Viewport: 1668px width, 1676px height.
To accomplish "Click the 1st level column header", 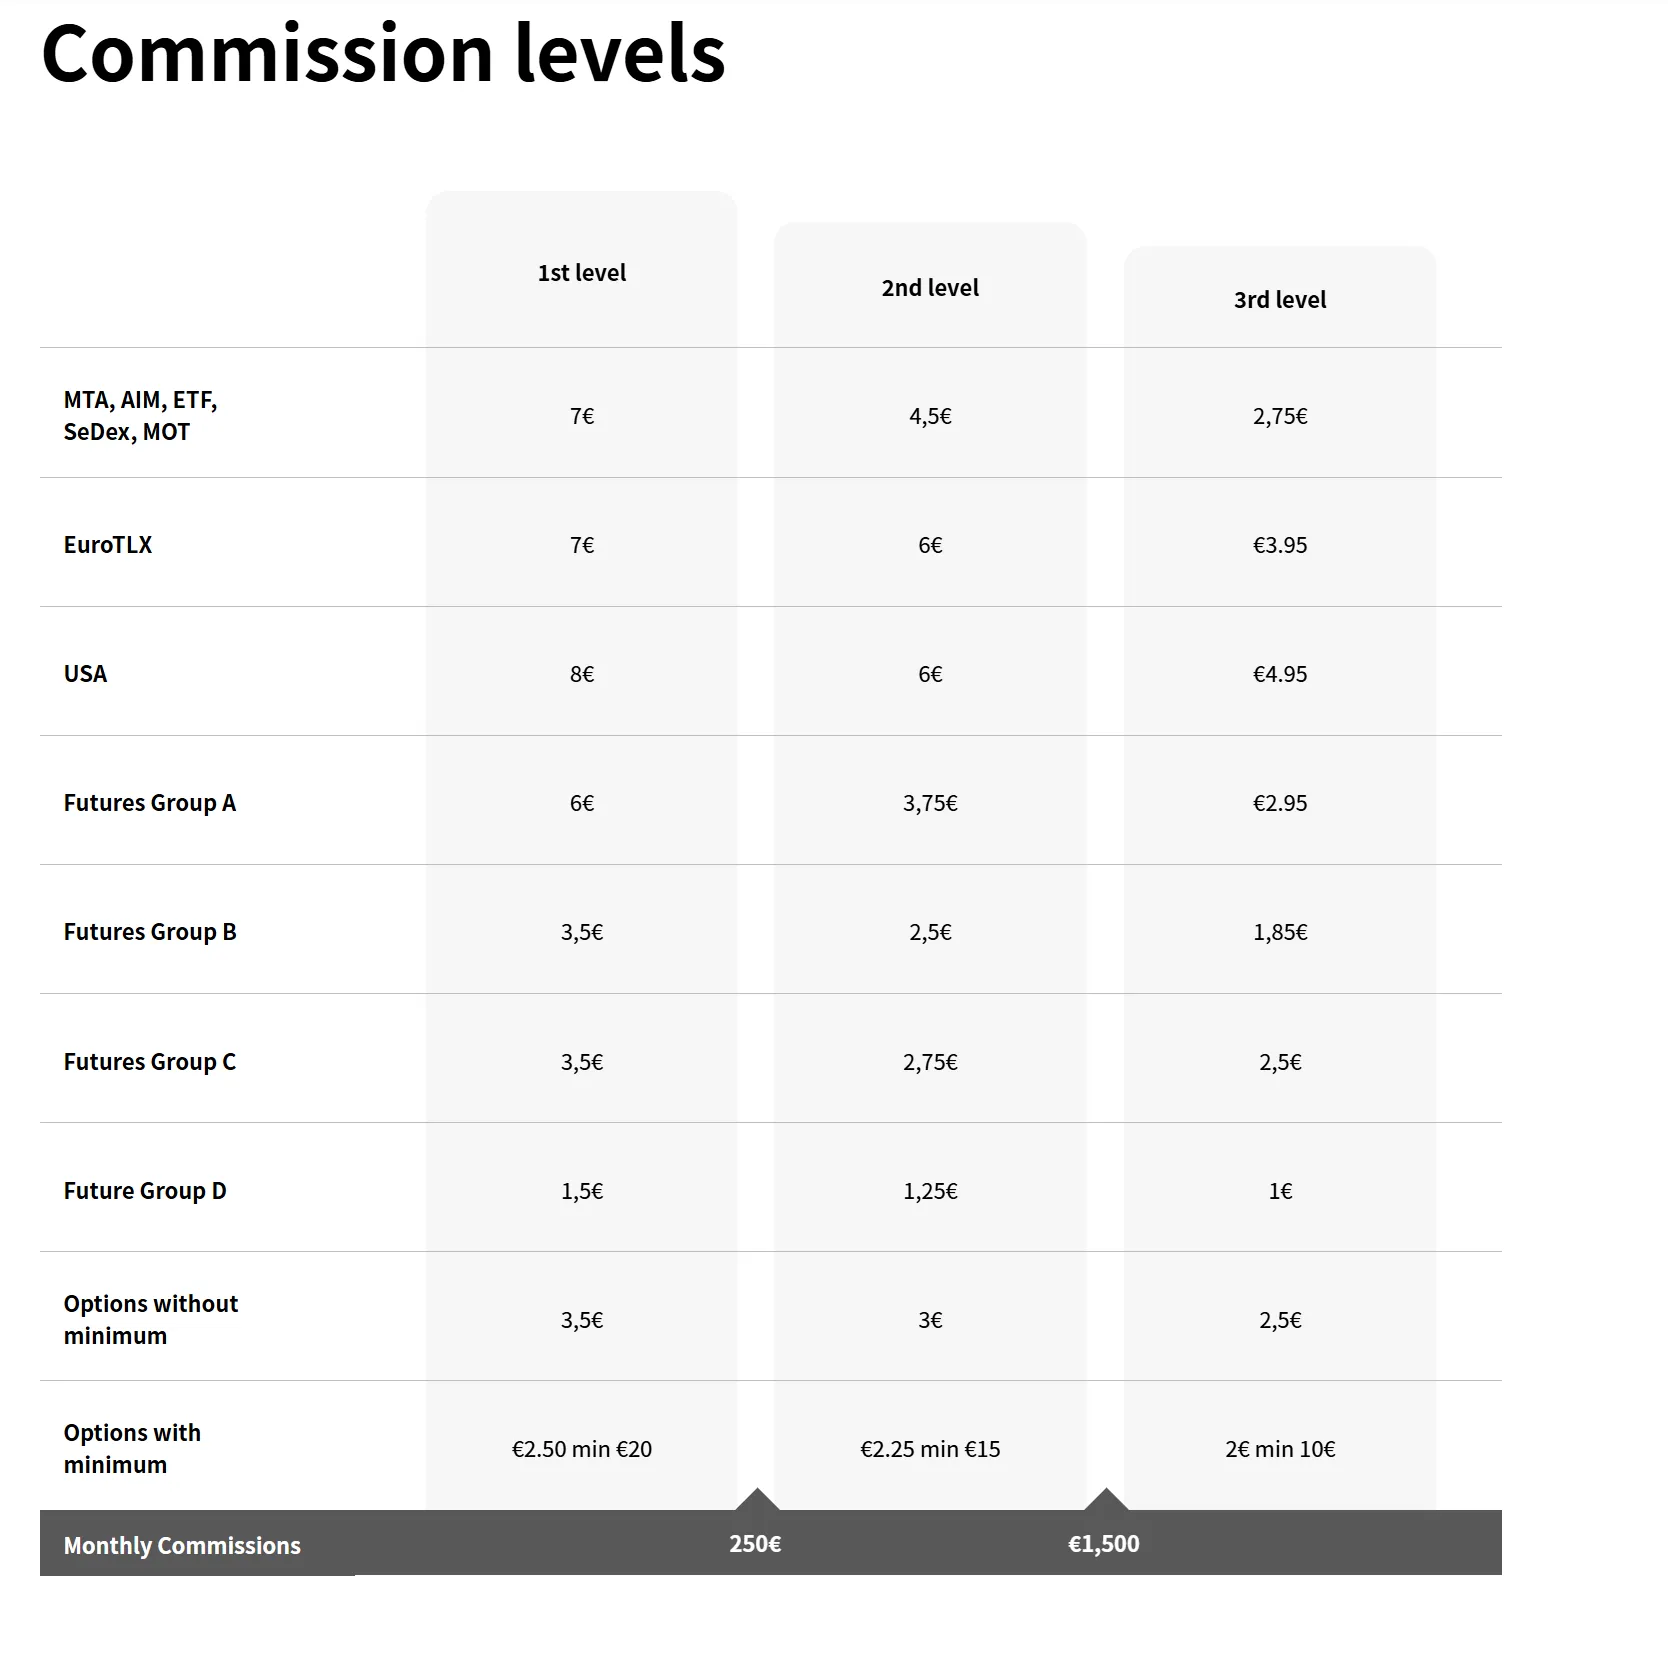I will (581, 273).
